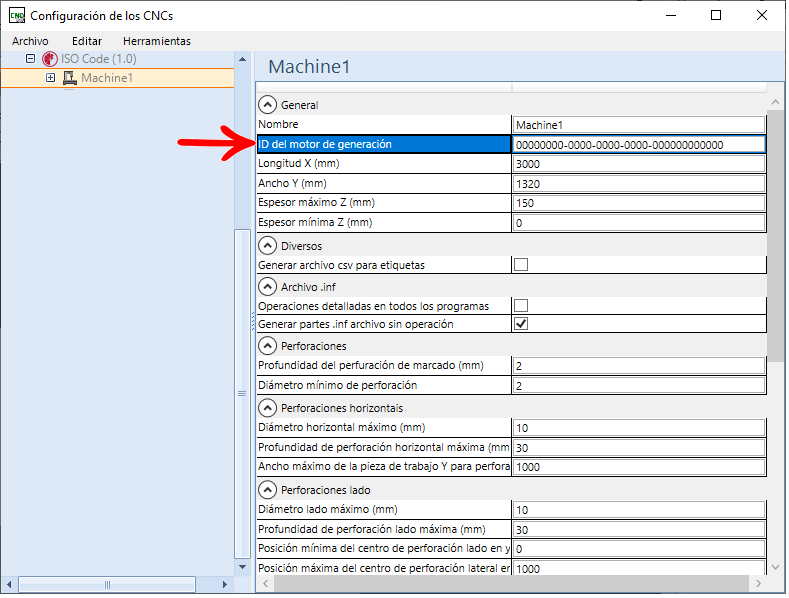Select Machine1 in the tree
Viewport: 789px width, 598px height.
pos(107,78)
